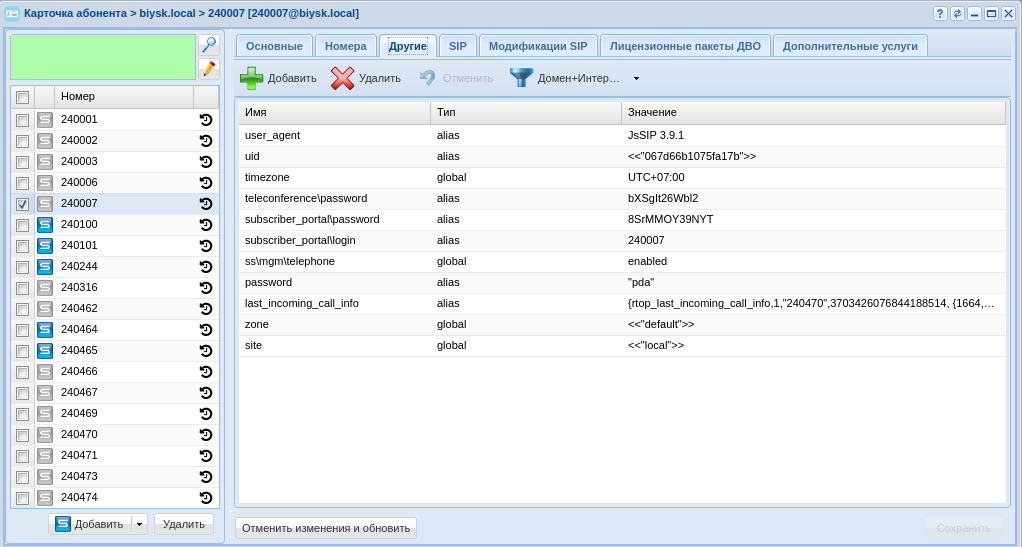Select the Другие tab
Image resolution: width=1022 pixels, height=547 pixels.
point(407,46)
